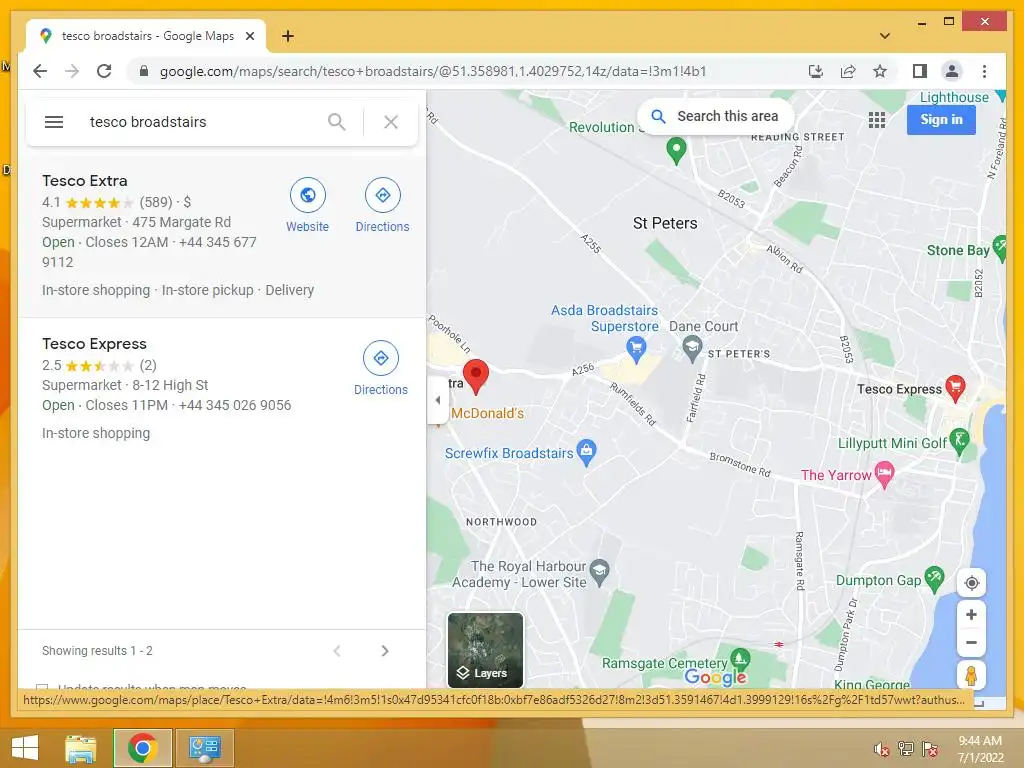Image resolution: width=1024 pixels, height=768 pixels.
Task: Click The Yarrow hotel marker
Action: point(884,475)
